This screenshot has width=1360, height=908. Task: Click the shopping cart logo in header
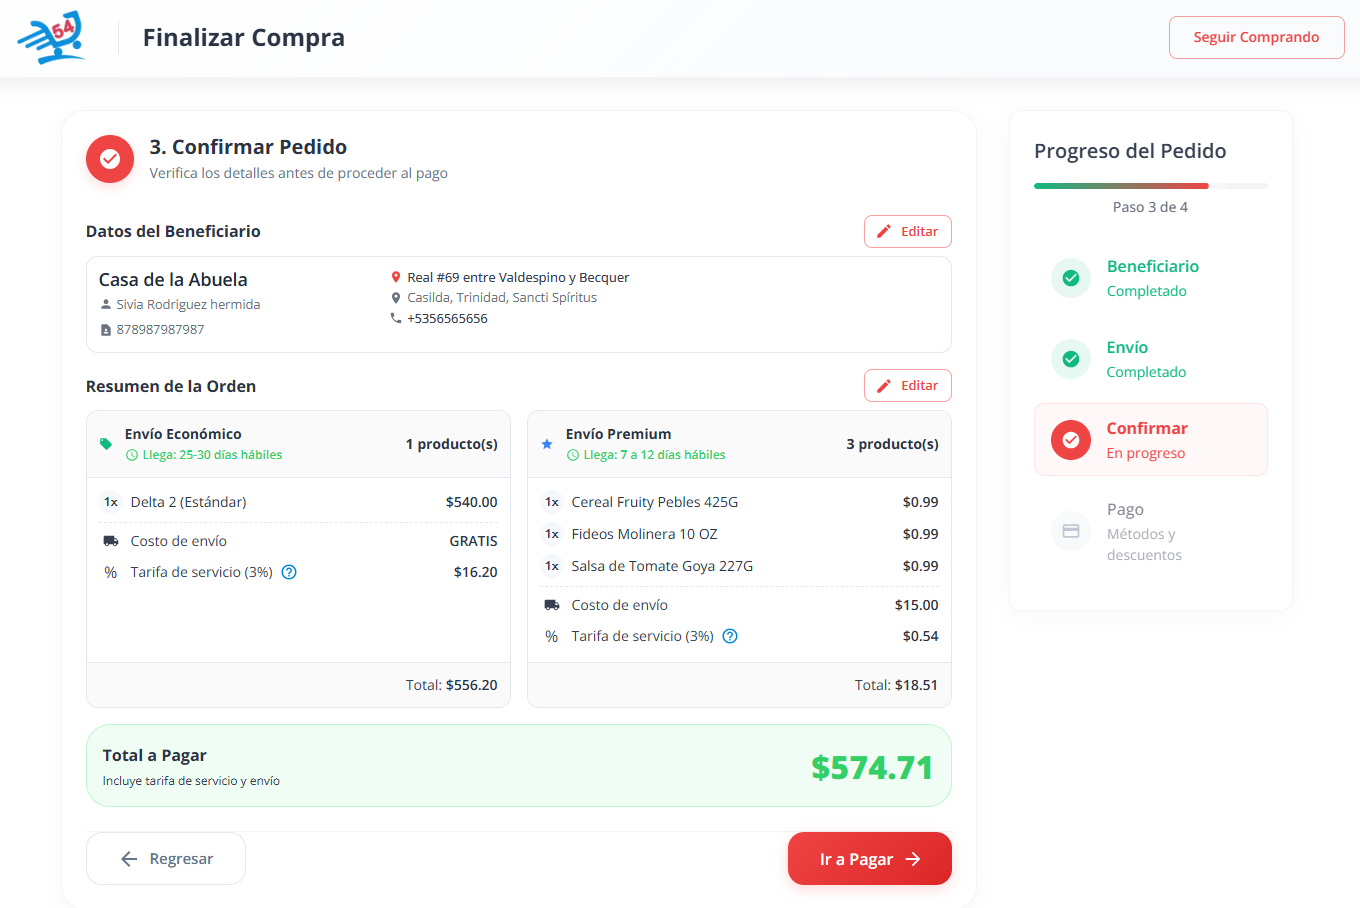point(52,38)
